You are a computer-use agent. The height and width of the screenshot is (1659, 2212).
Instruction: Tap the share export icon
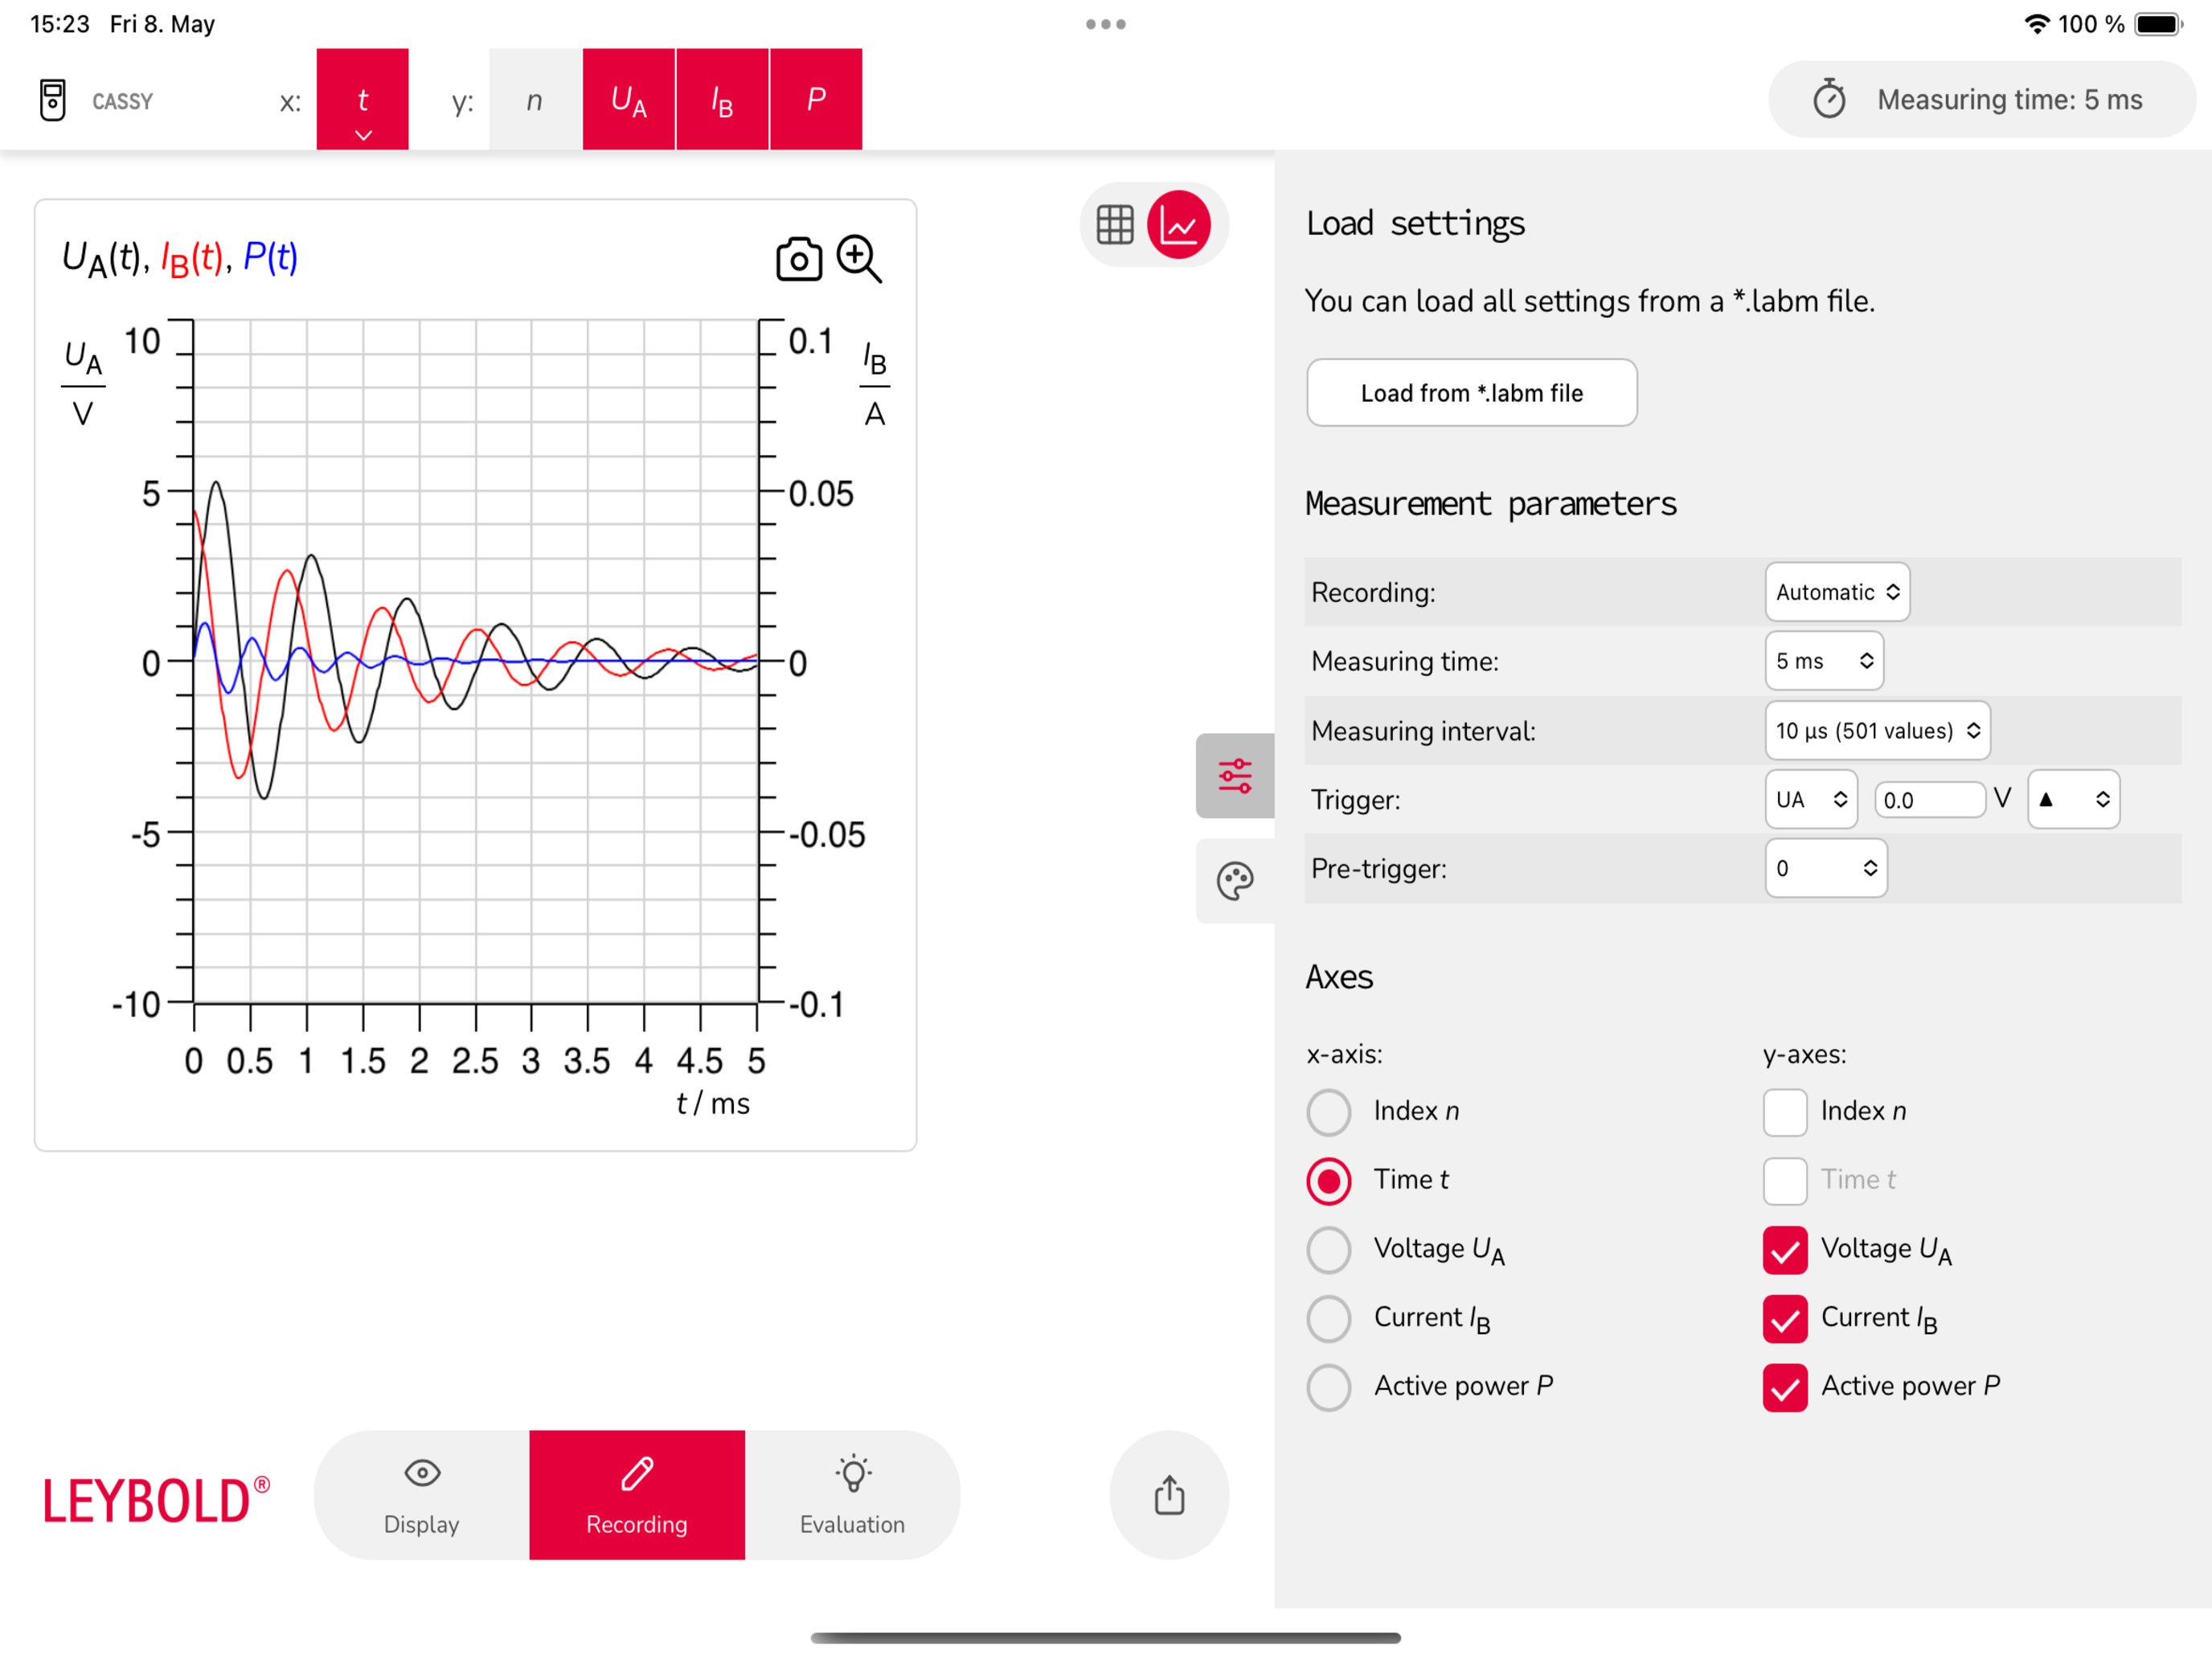coord(1169,1495)
